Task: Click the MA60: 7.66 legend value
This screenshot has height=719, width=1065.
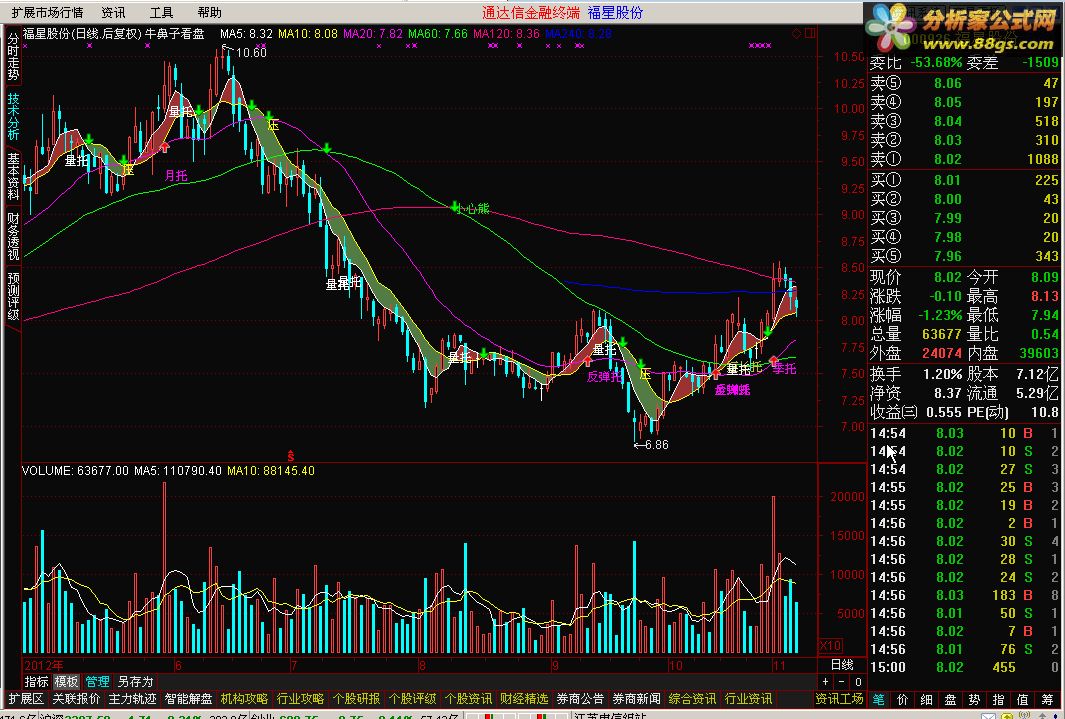Action: 438,33
